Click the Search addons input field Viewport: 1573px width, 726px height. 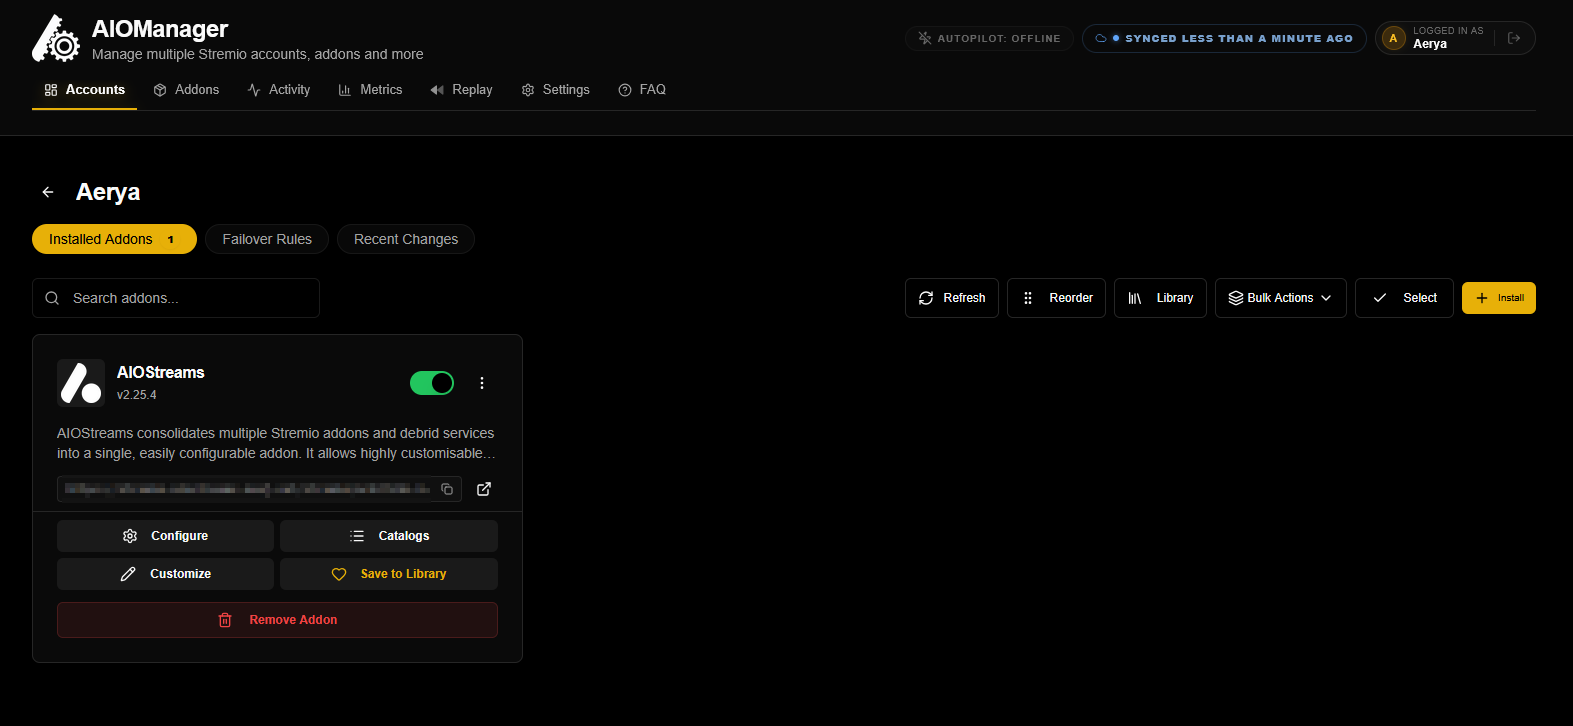(176, 298)
